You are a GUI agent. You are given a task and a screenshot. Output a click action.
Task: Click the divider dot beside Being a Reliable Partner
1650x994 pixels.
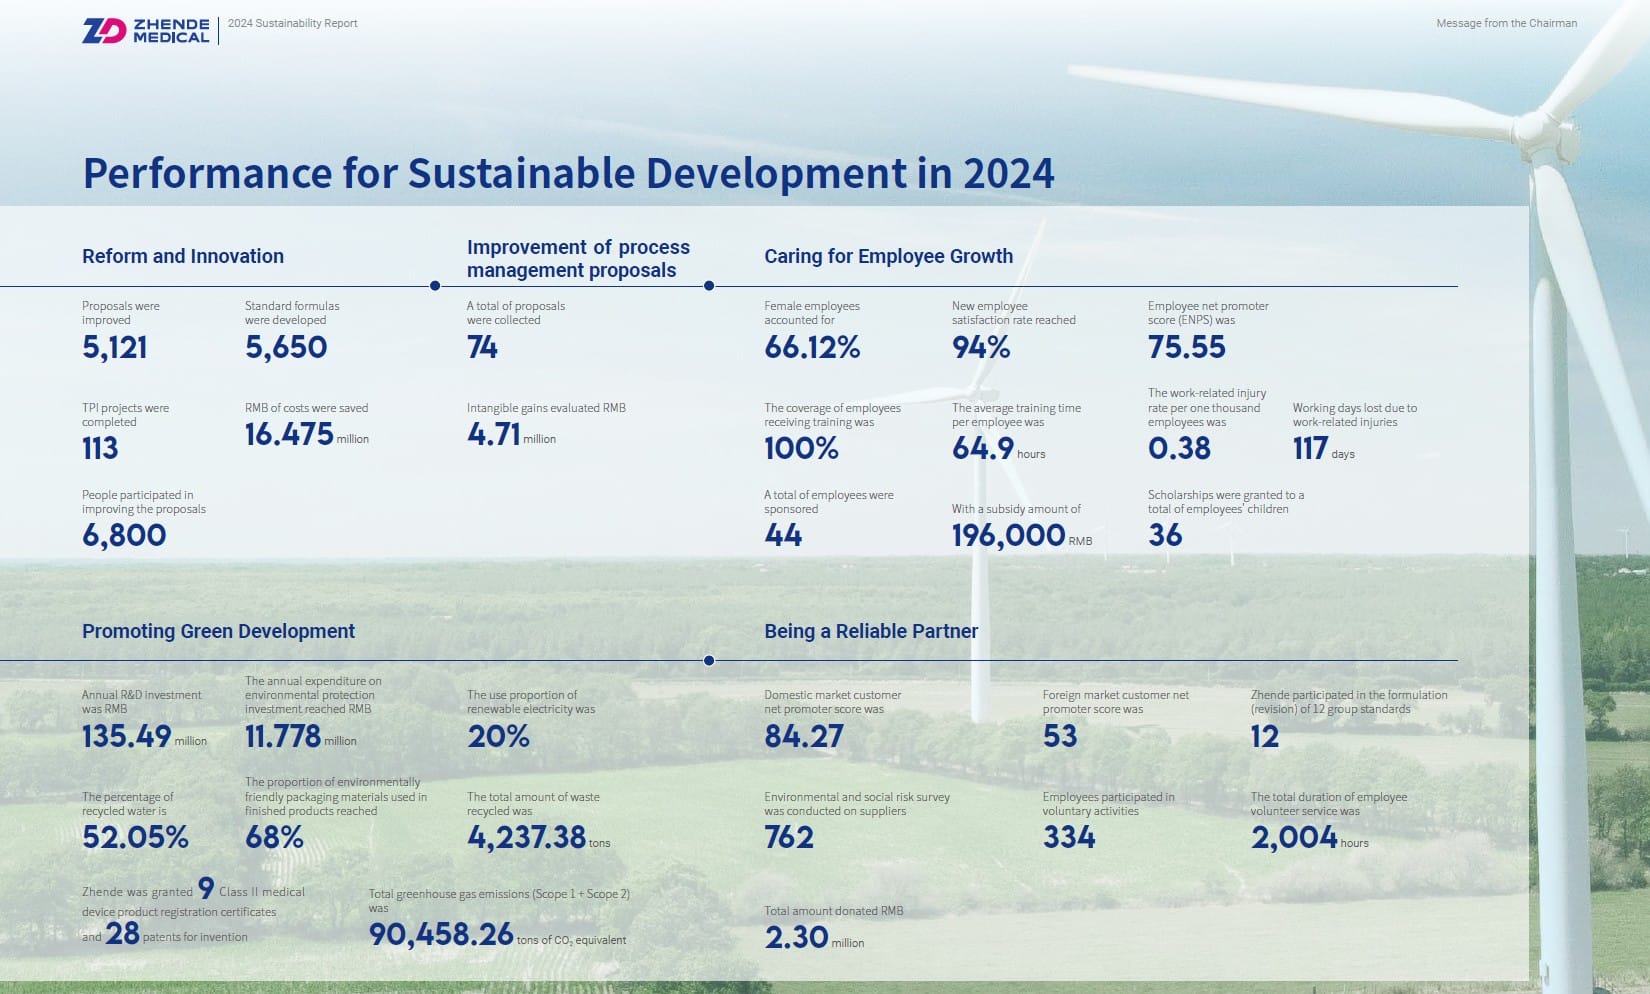tap(709, 661)
